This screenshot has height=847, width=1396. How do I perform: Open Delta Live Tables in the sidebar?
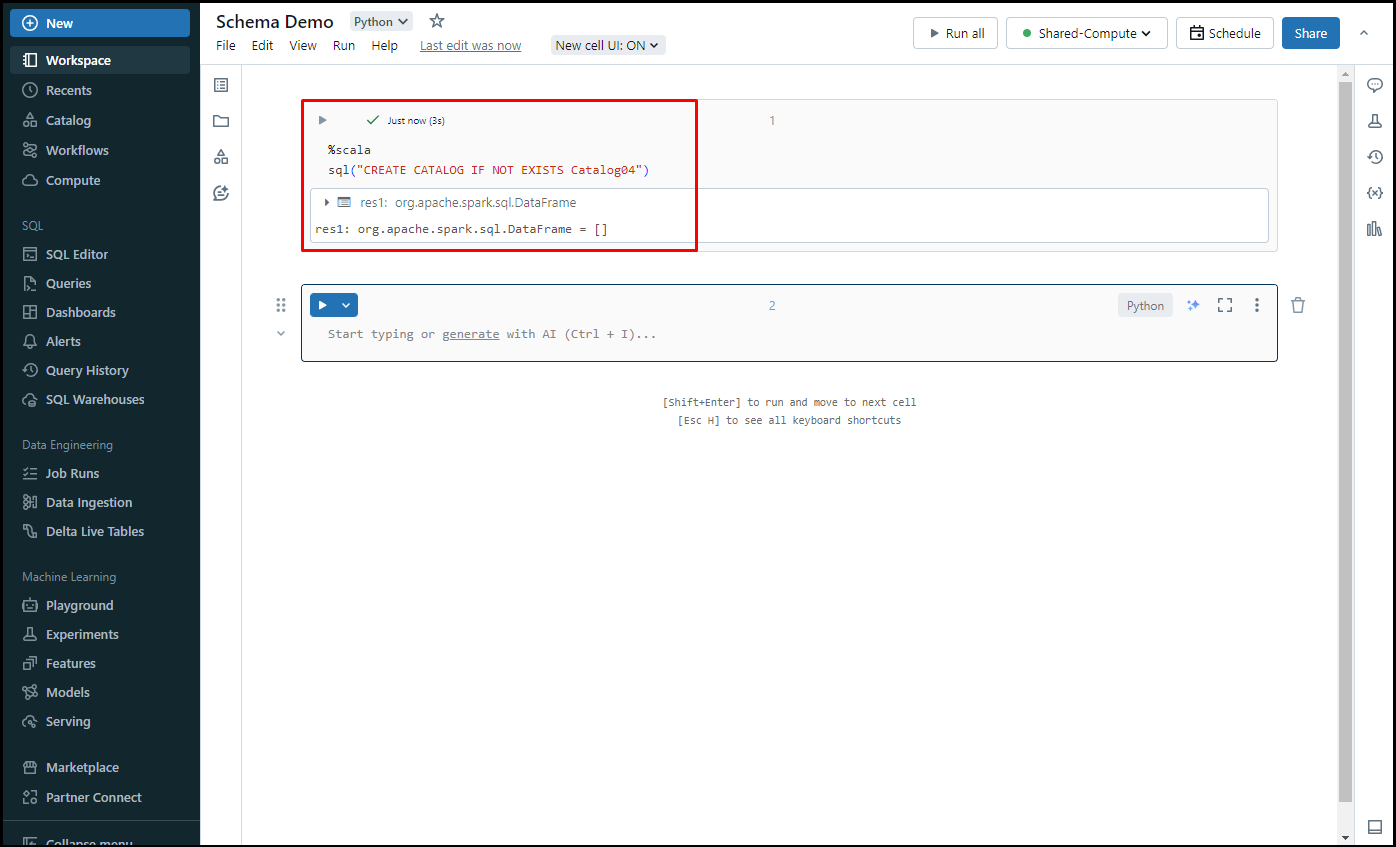click(x=100, y=531)
